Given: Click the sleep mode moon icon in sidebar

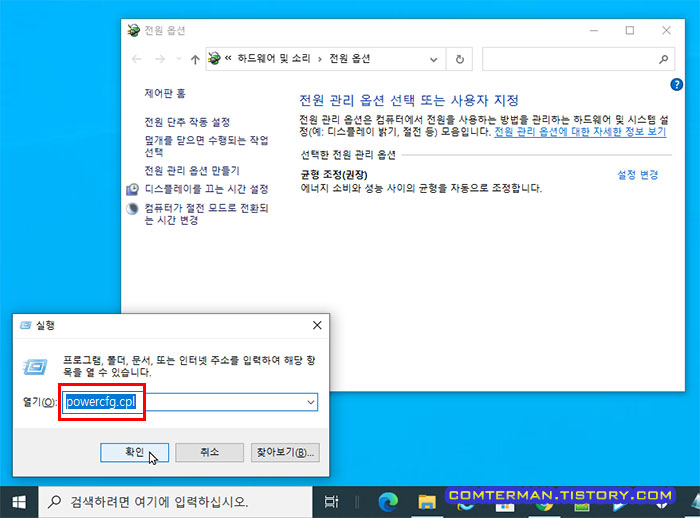Looking at the screenshot, I should (133, 209).
